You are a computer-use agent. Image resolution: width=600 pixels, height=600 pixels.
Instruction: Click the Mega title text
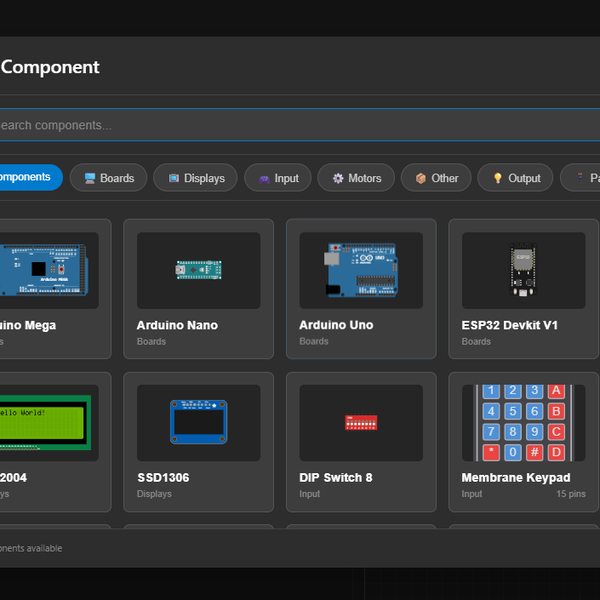tap(28, 325)
